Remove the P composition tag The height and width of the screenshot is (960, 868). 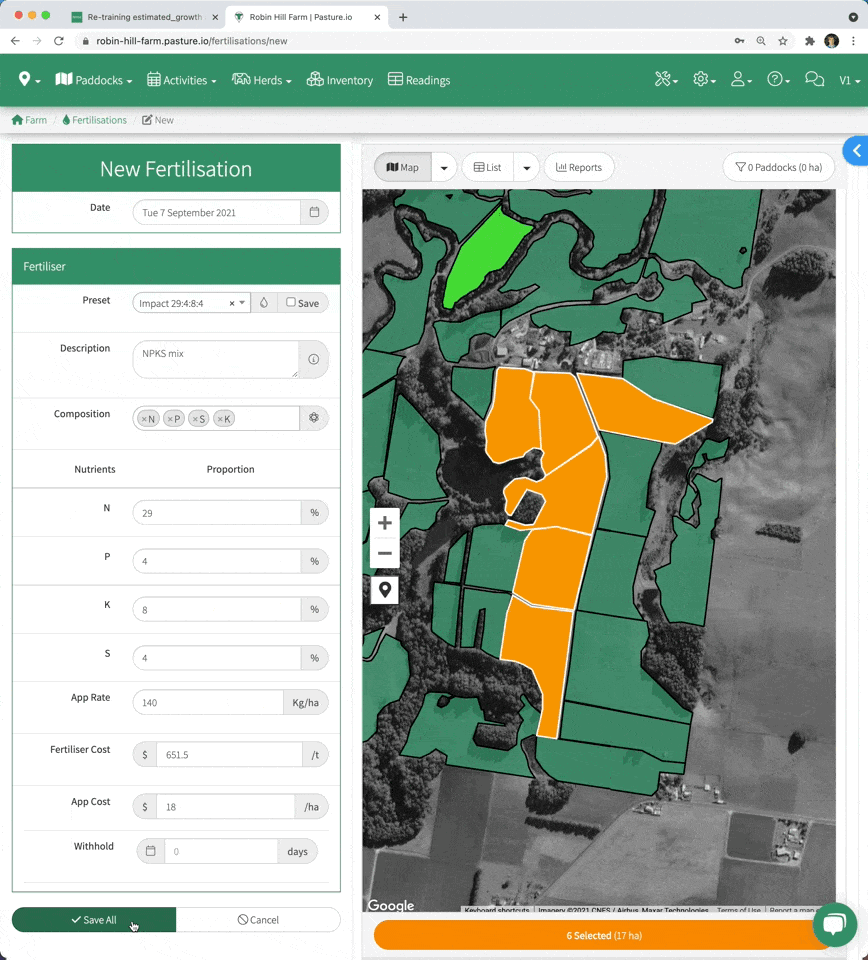170,419
